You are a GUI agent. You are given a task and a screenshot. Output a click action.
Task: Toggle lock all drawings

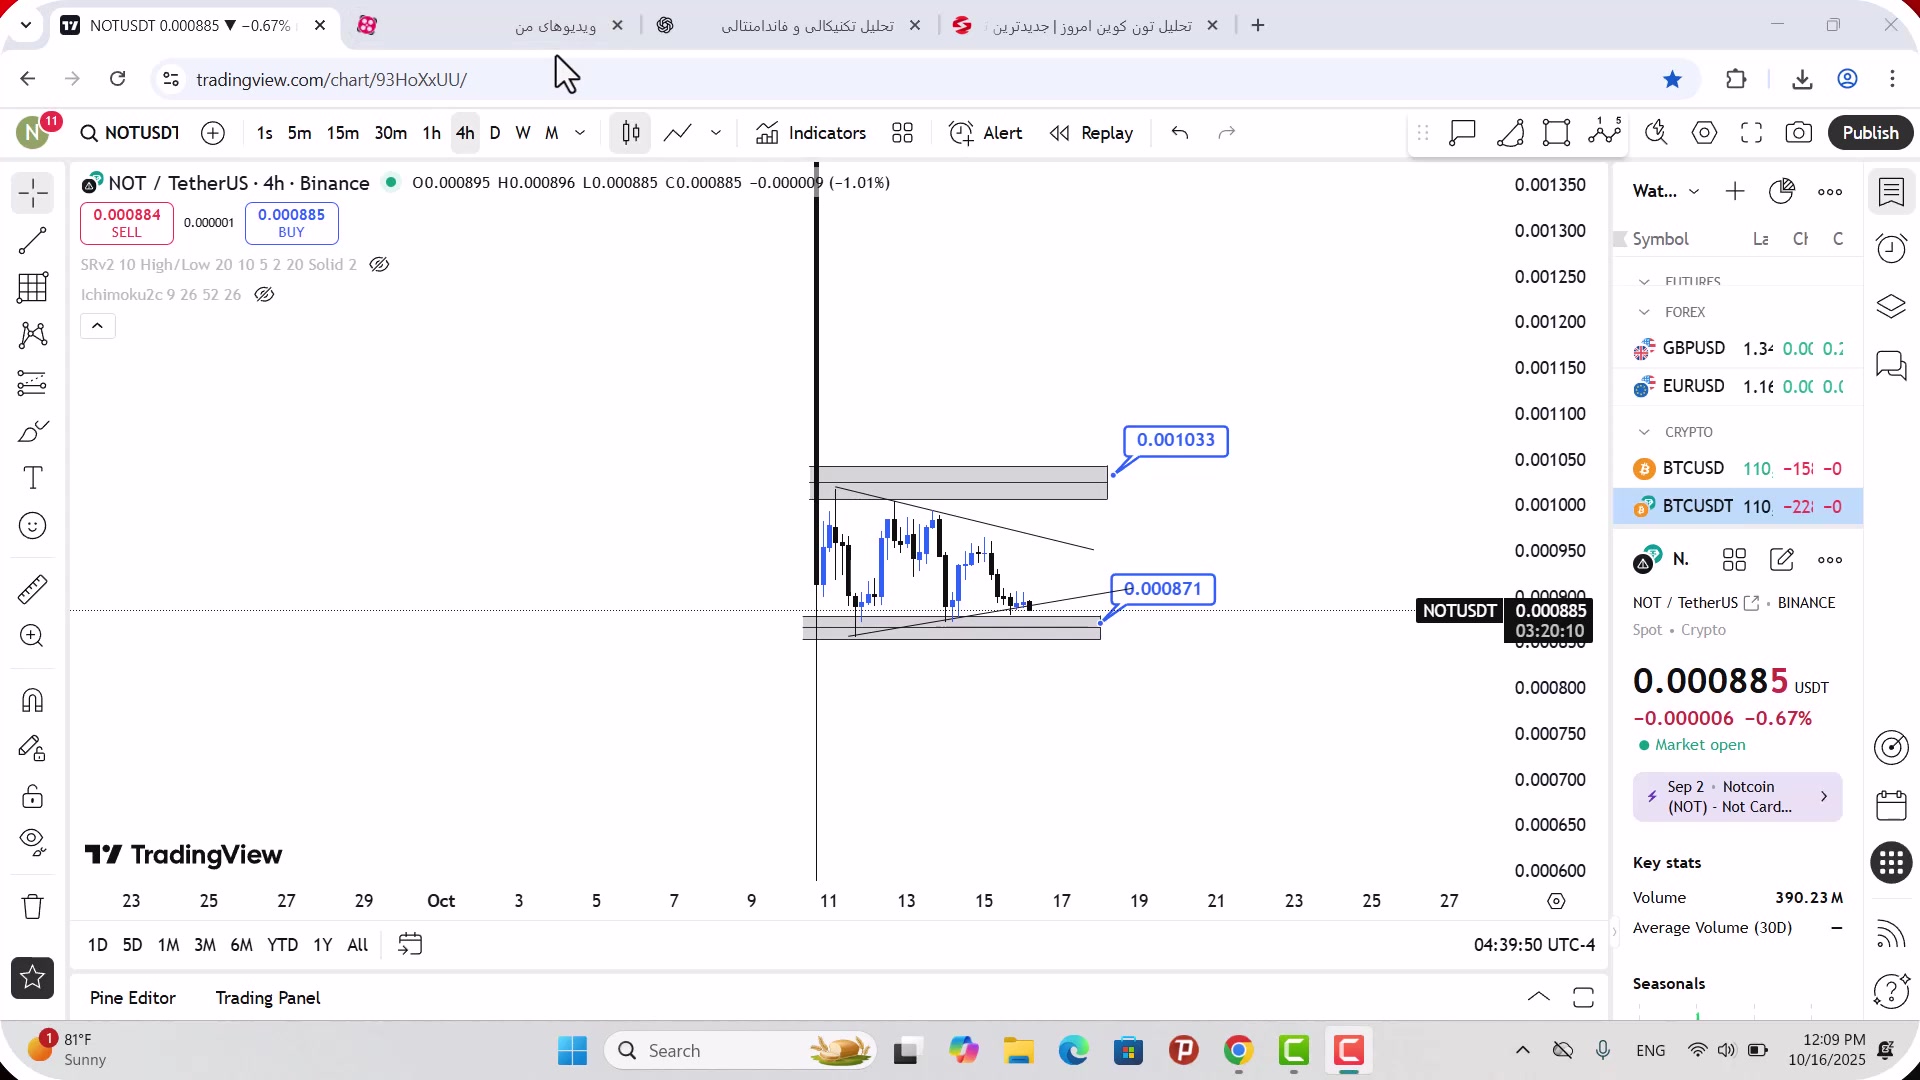click(x=33, y=796)
